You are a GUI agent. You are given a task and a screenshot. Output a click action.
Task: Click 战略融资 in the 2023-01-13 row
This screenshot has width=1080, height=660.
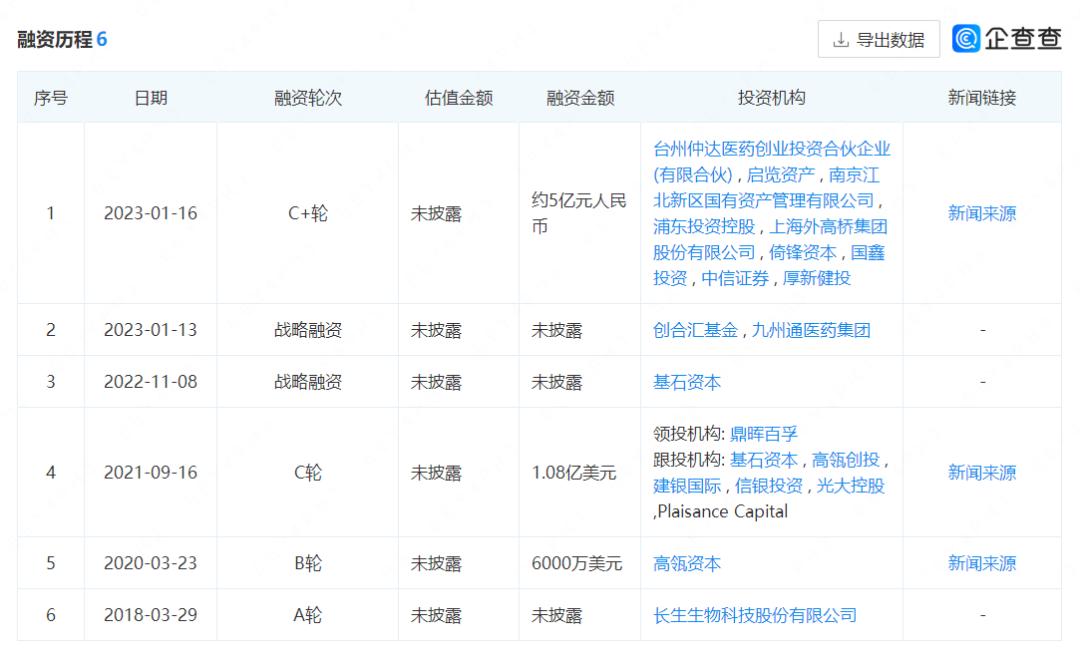point(308,331)
